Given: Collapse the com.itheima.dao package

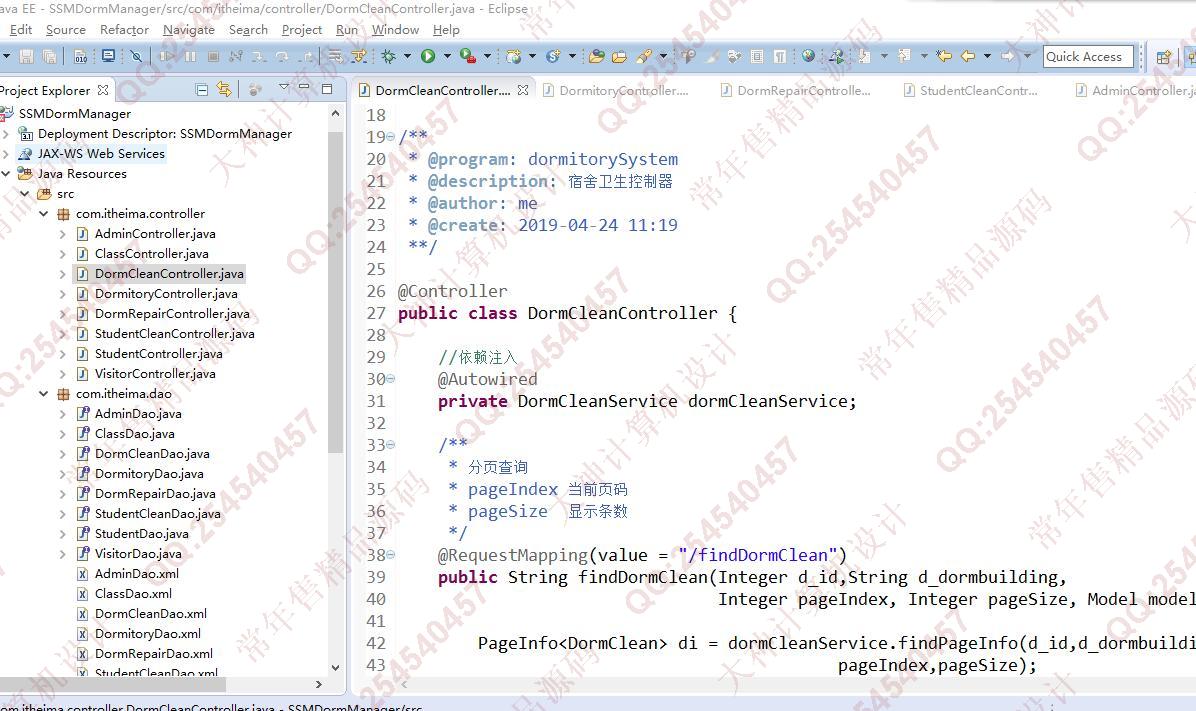Looking at the screenshot, I should pos(43,394).
